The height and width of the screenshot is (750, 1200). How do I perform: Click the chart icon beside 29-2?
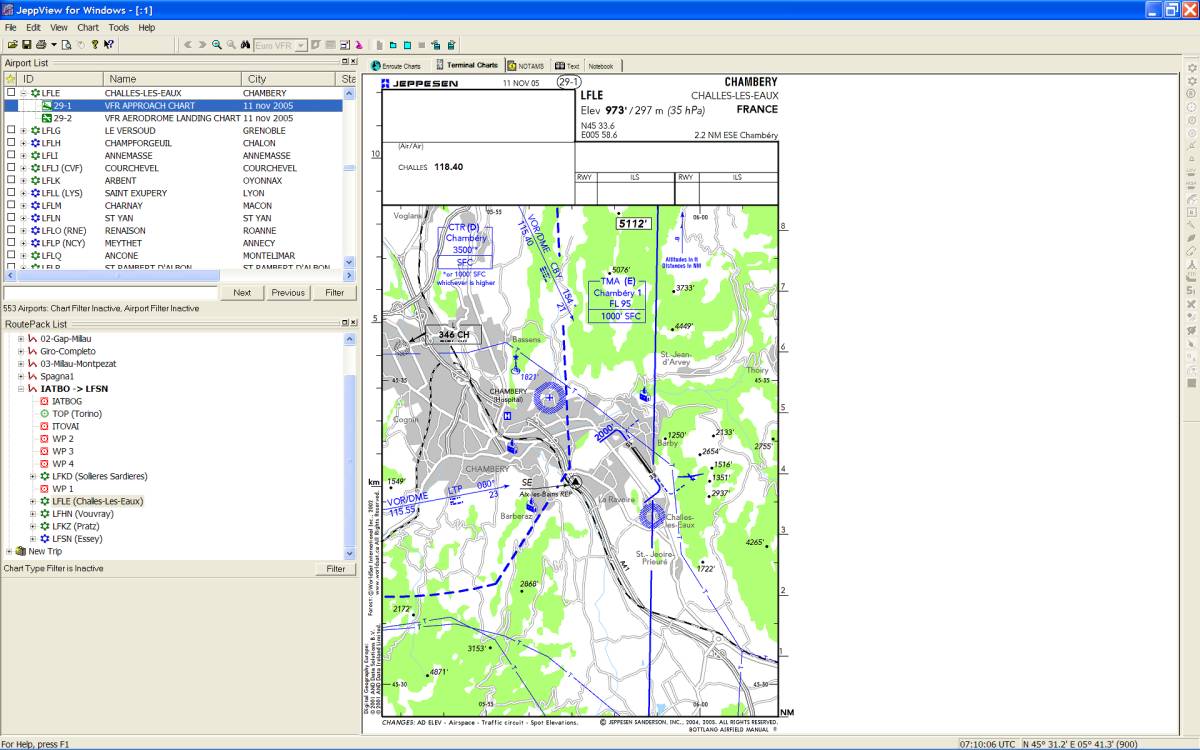(46, 118)
